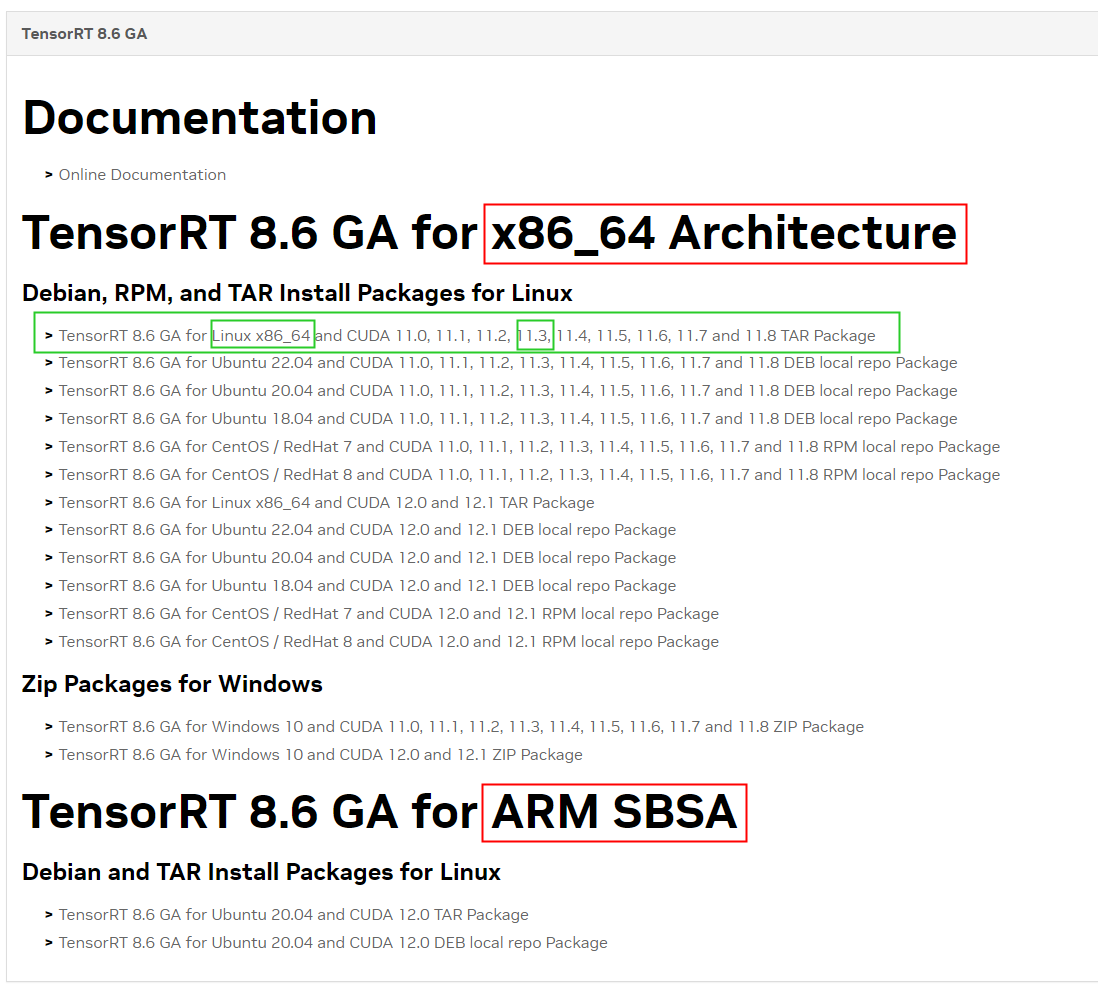Open Linux x86_64 CUDA 11.x TAR Package link
Screen dimensions: 1098x987
point(467,336)
